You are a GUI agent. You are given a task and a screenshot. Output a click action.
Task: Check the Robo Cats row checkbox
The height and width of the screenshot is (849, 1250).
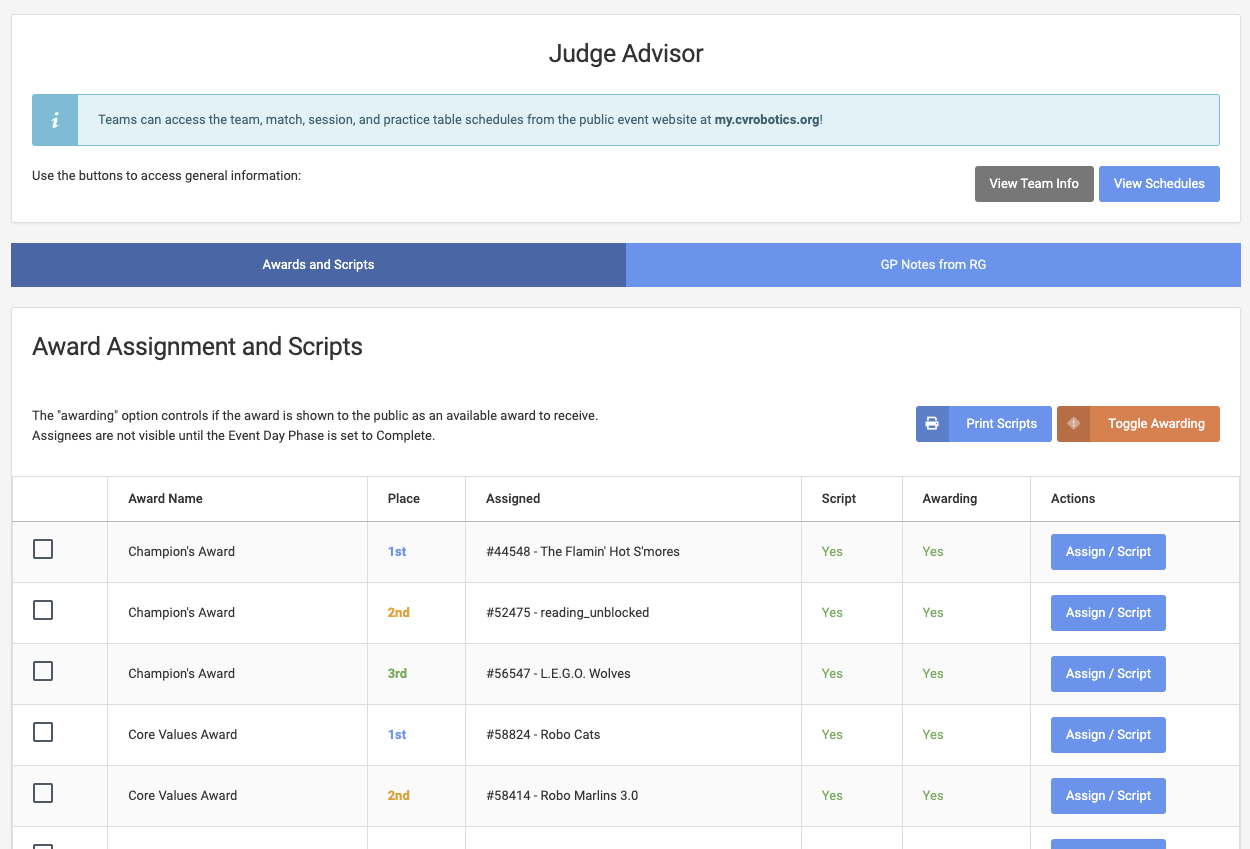click(x=43, y=732)
